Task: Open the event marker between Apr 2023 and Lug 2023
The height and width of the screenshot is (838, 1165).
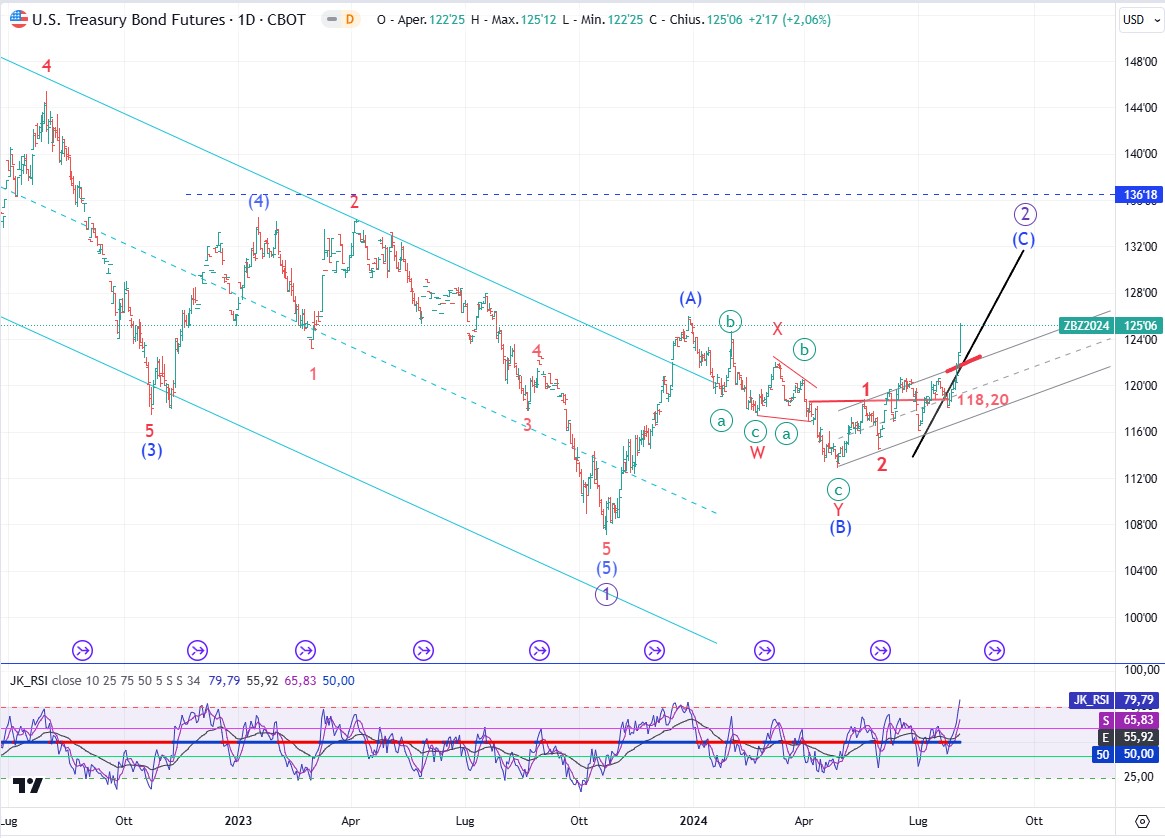Action: [424, 651]
